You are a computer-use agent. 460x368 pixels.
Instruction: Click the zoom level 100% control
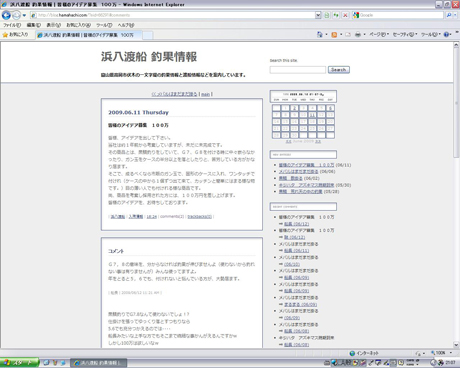[442, 353]
